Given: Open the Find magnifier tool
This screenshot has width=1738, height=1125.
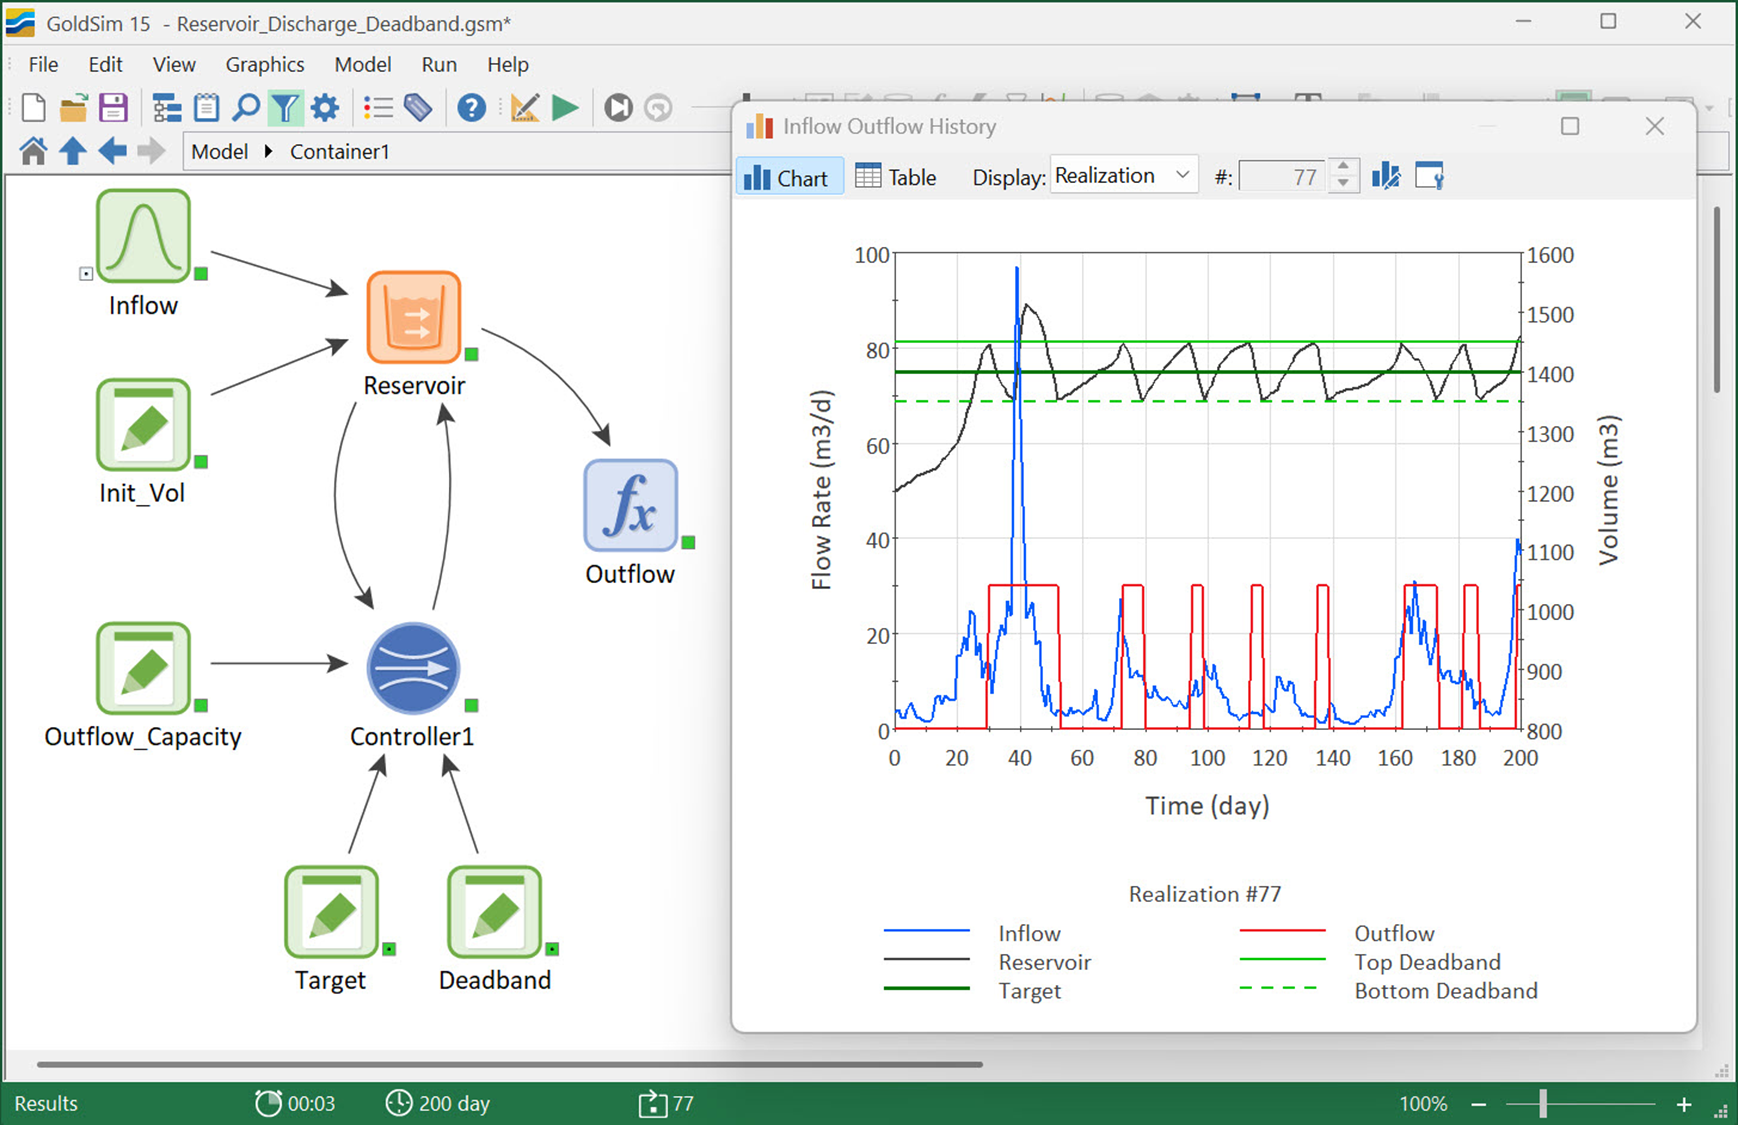Looking at the screenshot, I should point(245,108).
